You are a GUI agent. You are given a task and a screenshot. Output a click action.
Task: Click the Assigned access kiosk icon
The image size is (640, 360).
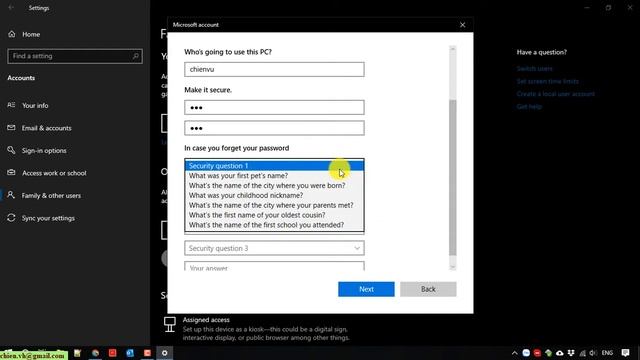point(170,324)
